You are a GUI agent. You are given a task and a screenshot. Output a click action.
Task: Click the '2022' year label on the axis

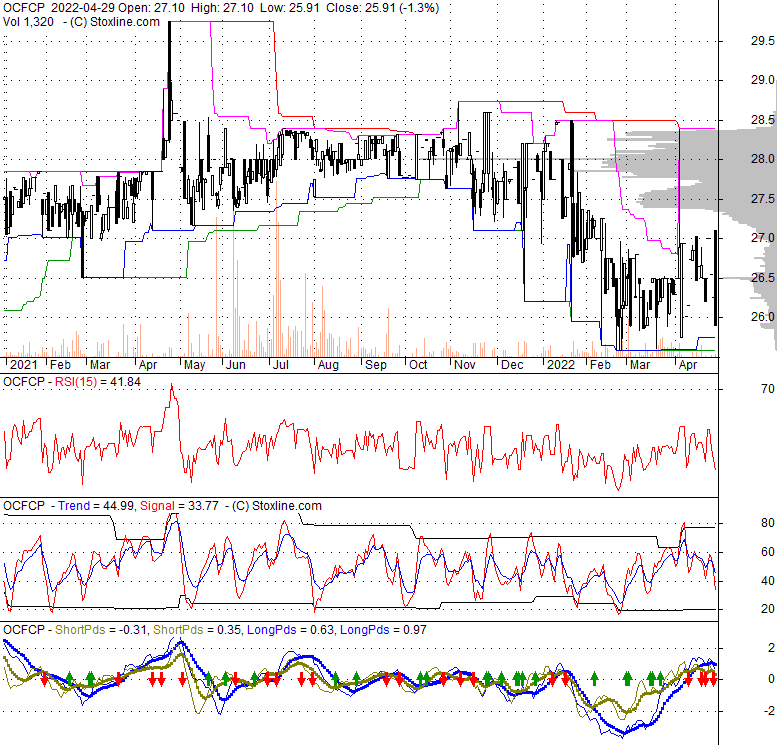pyautogui.click(x=561, y=365)
